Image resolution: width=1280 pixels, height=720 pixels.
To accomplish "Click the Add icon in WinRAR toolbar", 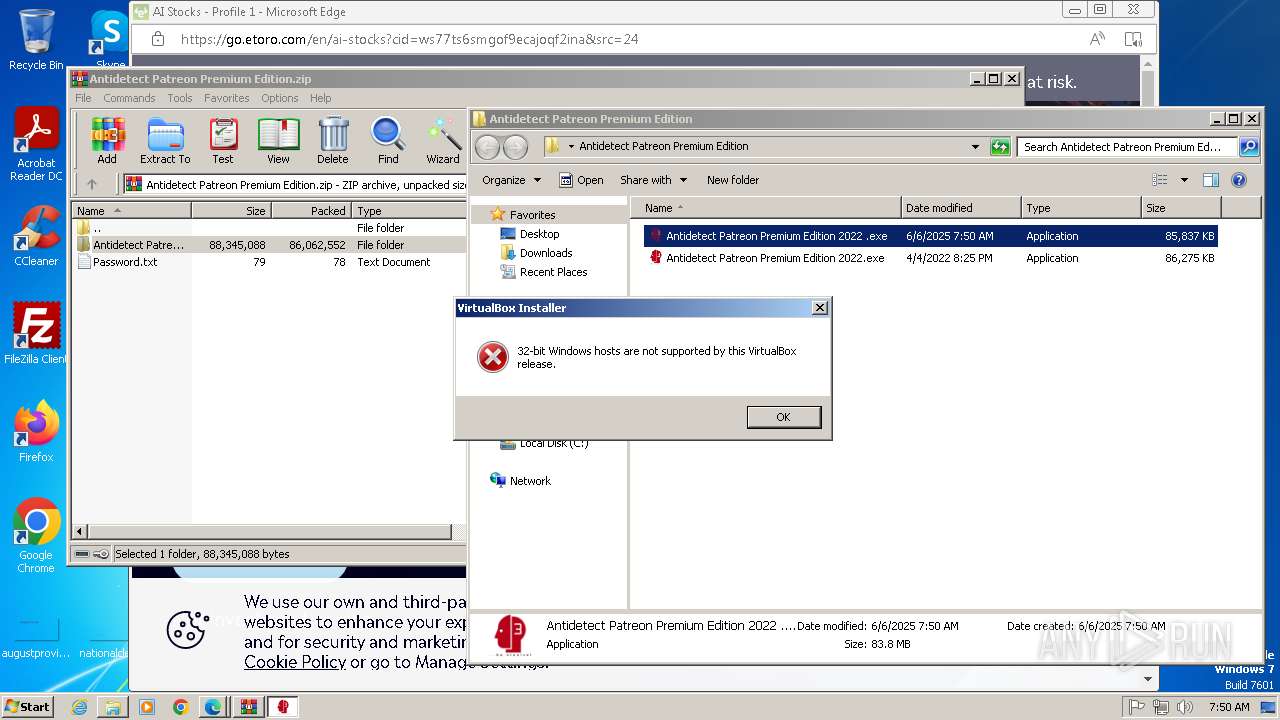I will click(107, 140).
